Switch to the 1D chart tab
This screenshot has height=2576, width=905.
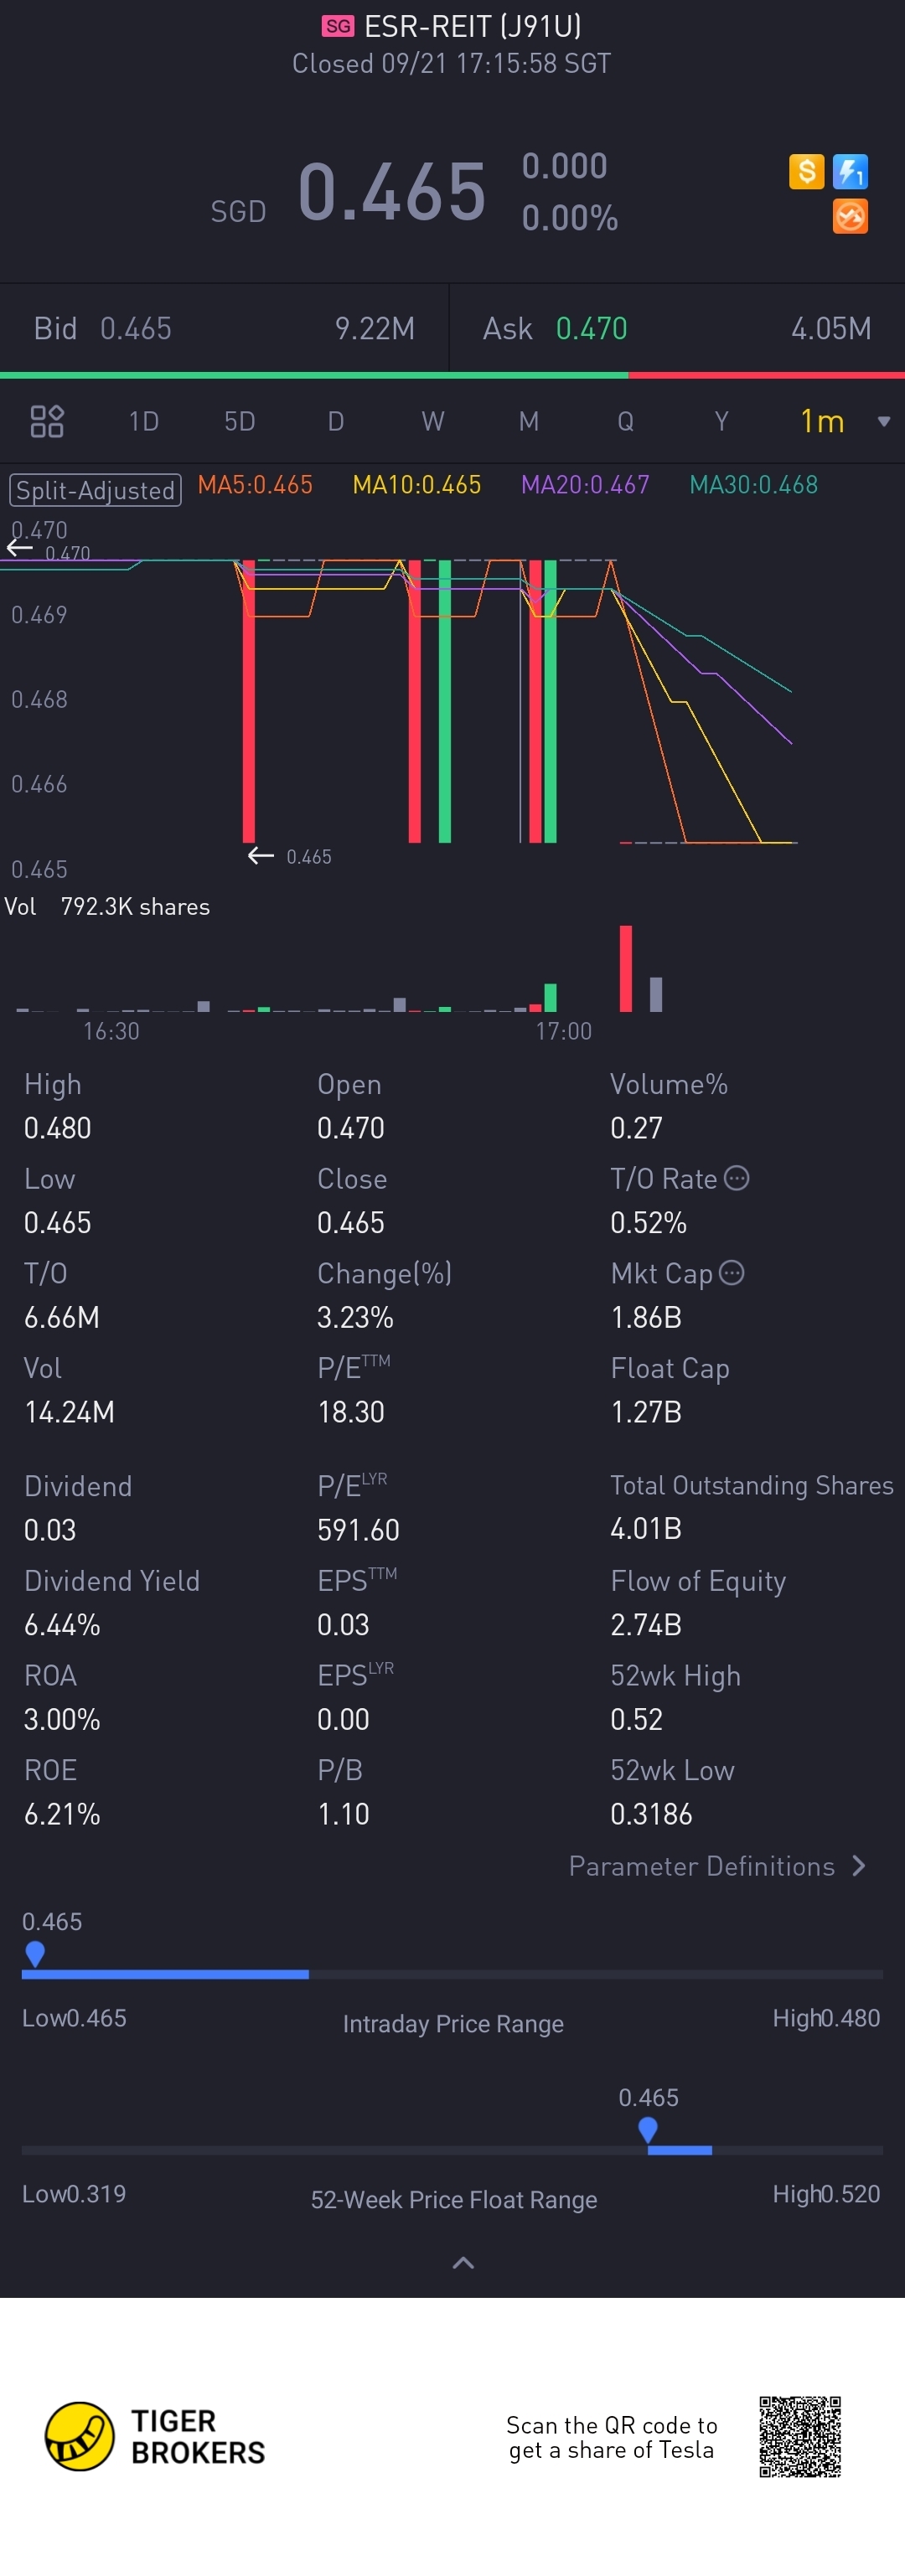point(143,421)
